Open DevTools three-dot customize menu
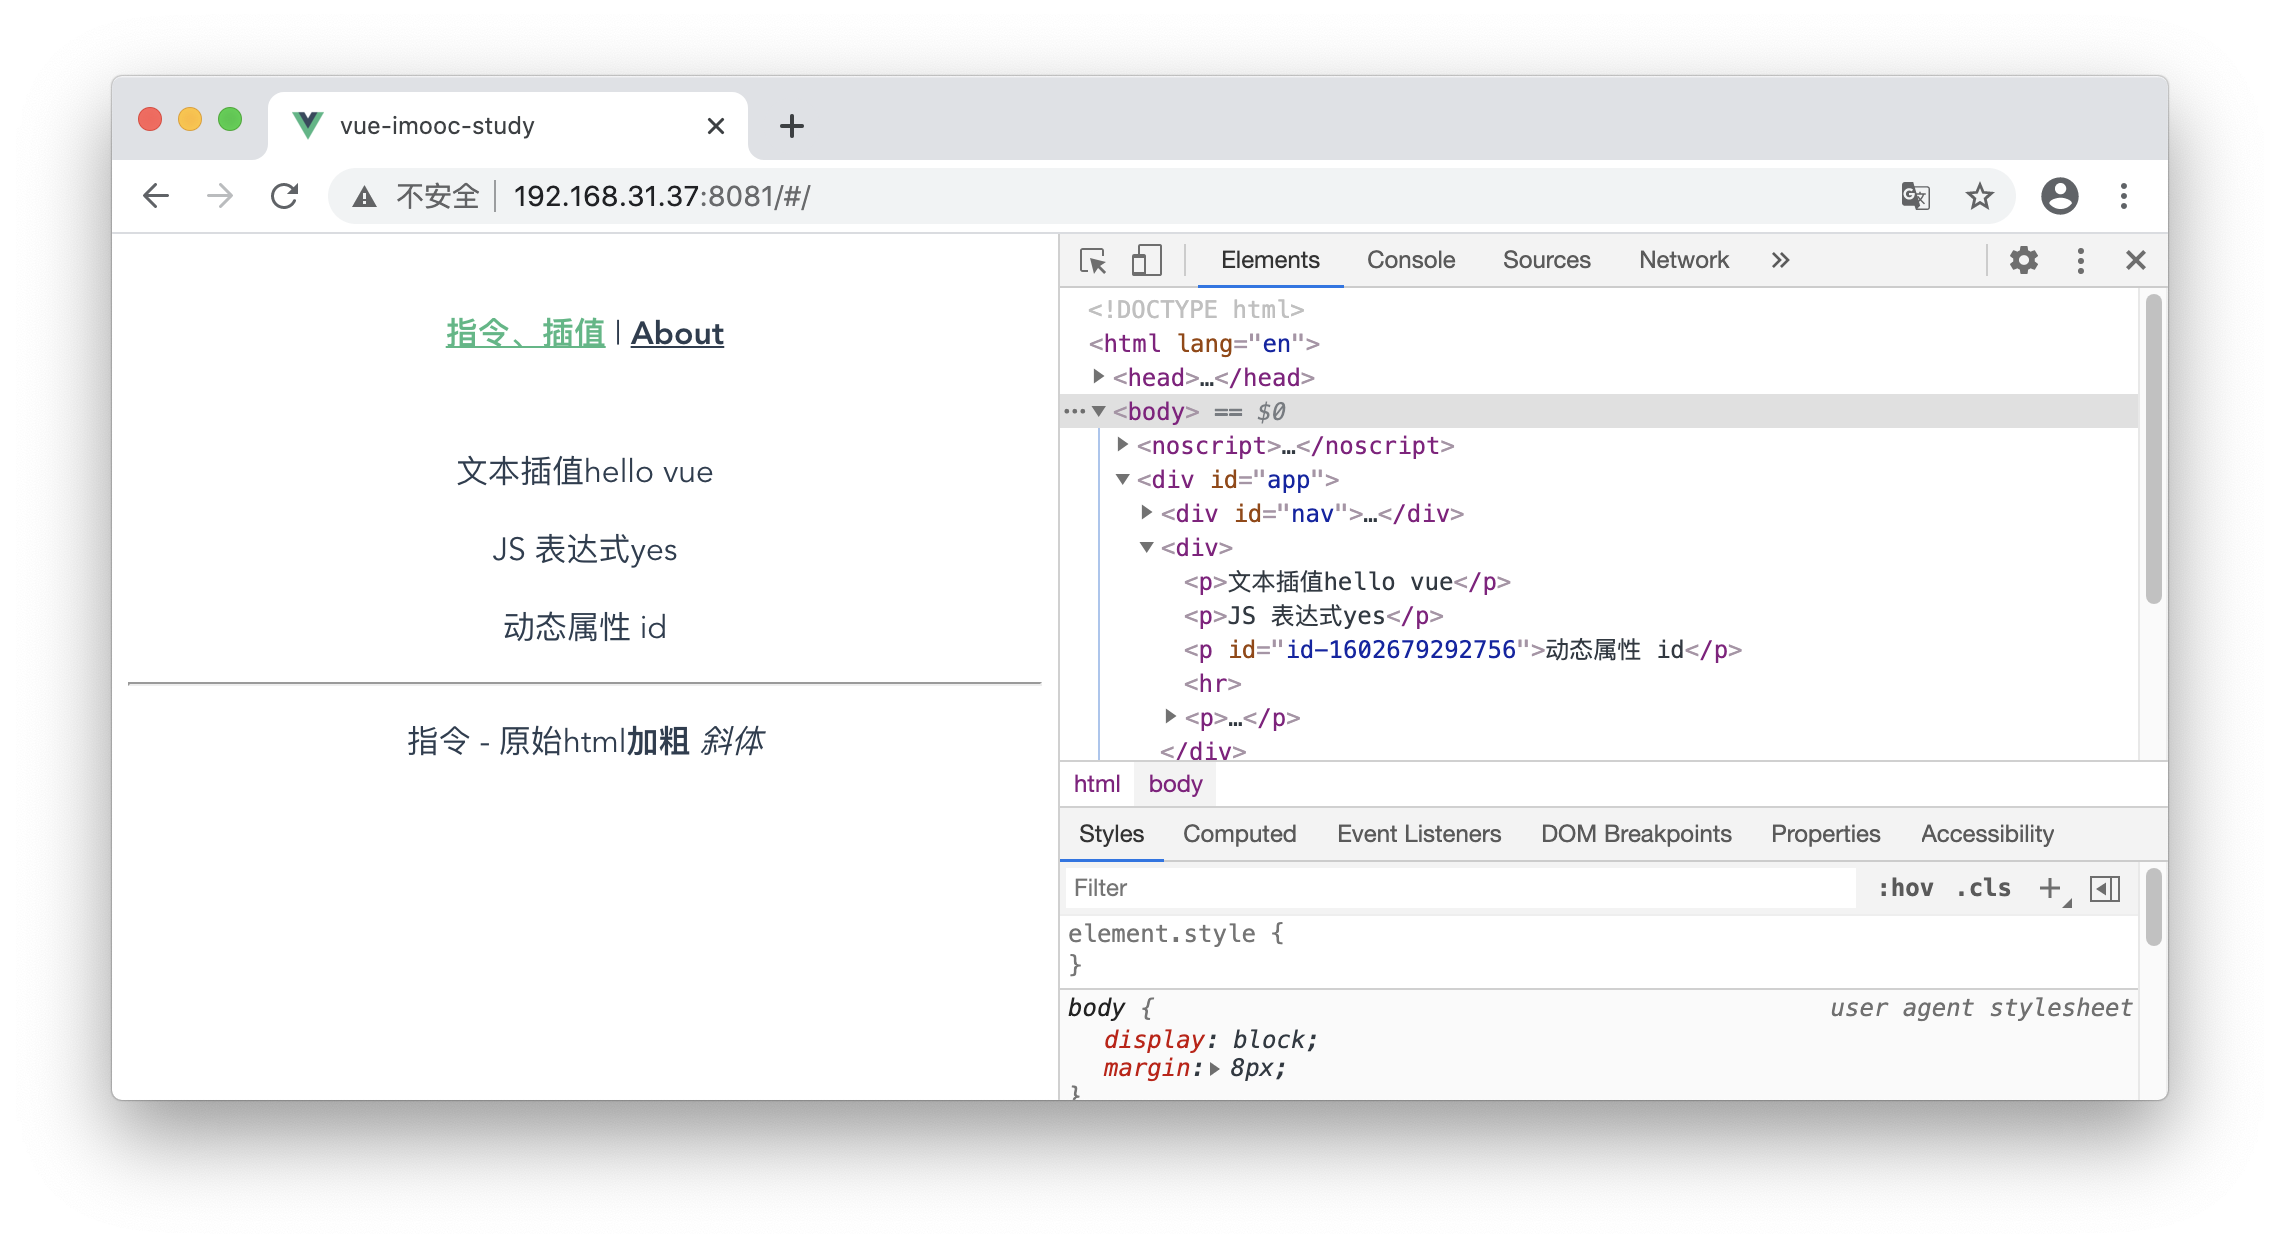Screen dimensions: 2280x1248 click(x=2080, y=261)
